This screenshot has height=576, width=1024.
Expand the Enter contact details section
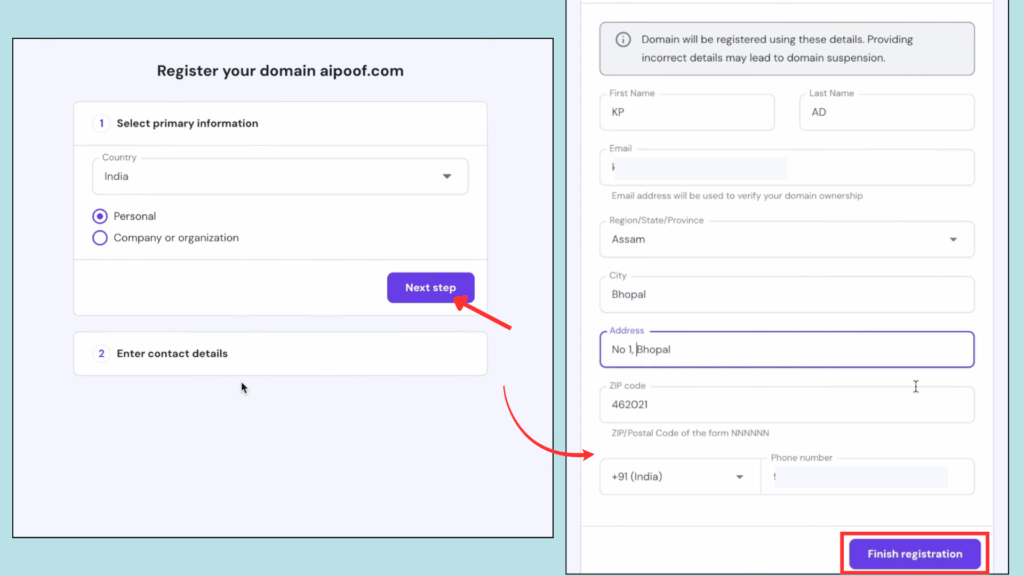(x=280, y=353)
